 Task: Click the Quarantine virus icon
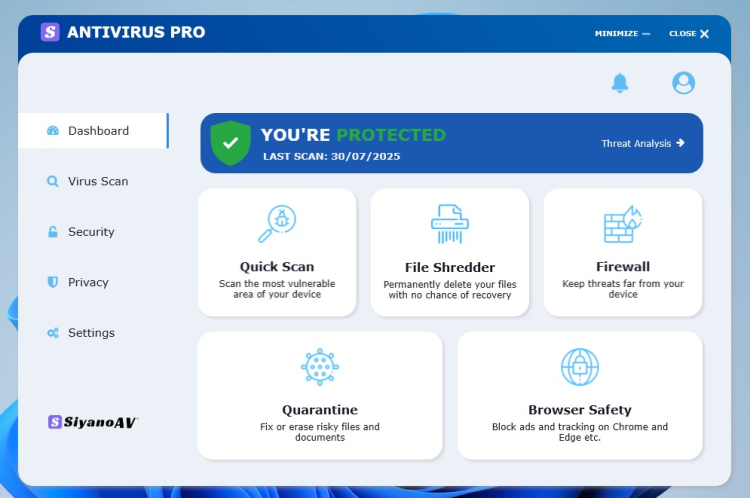click(x=320, y=367)
